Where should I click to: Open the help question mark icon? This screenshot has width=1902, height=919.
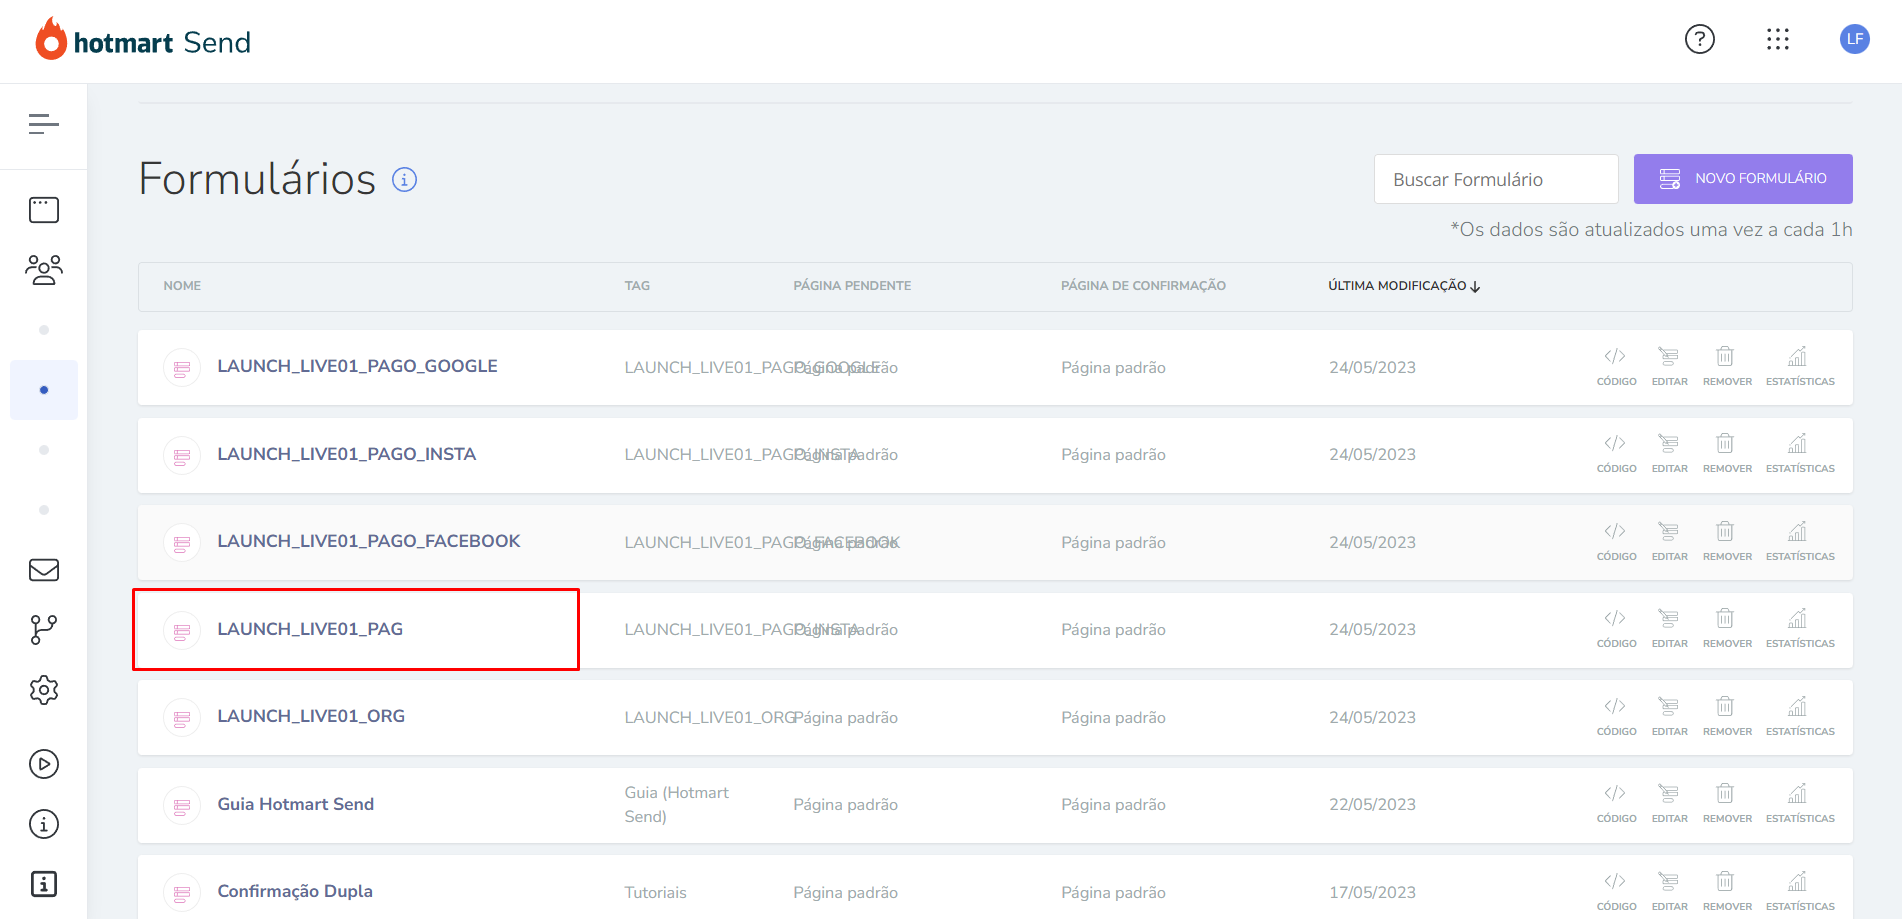1699,39
